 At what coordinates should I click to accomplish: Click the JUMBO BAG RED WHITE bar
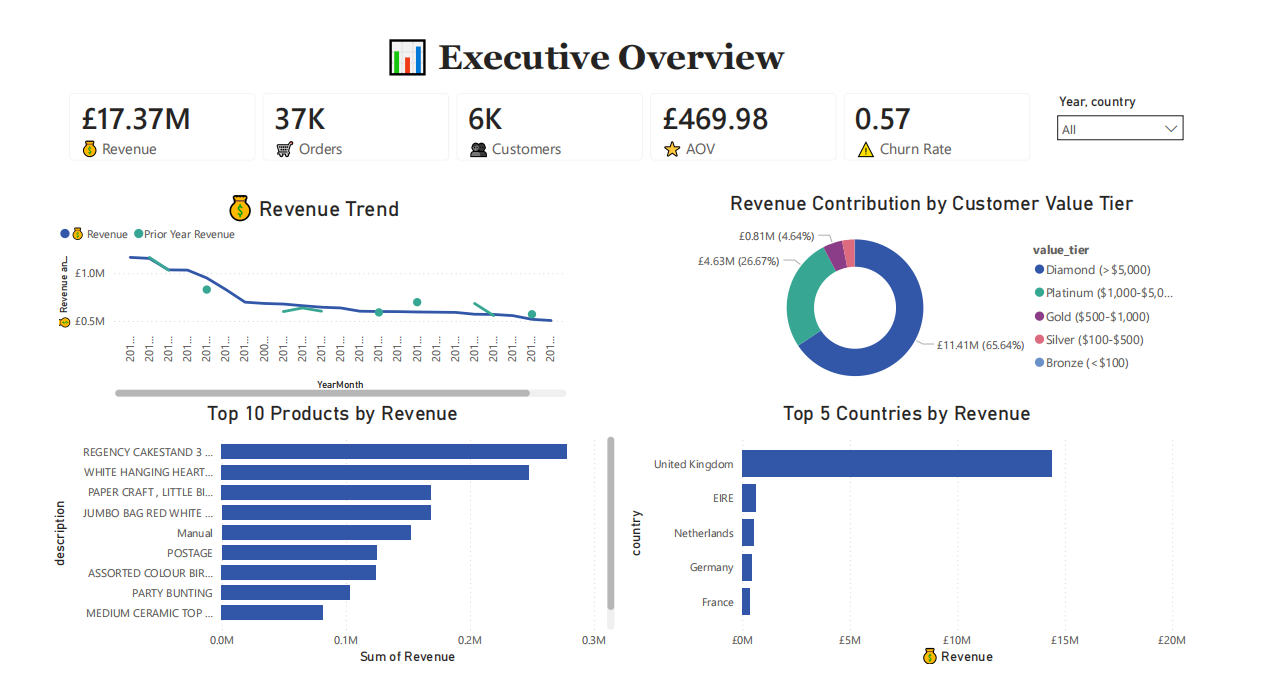click(326, 512)
